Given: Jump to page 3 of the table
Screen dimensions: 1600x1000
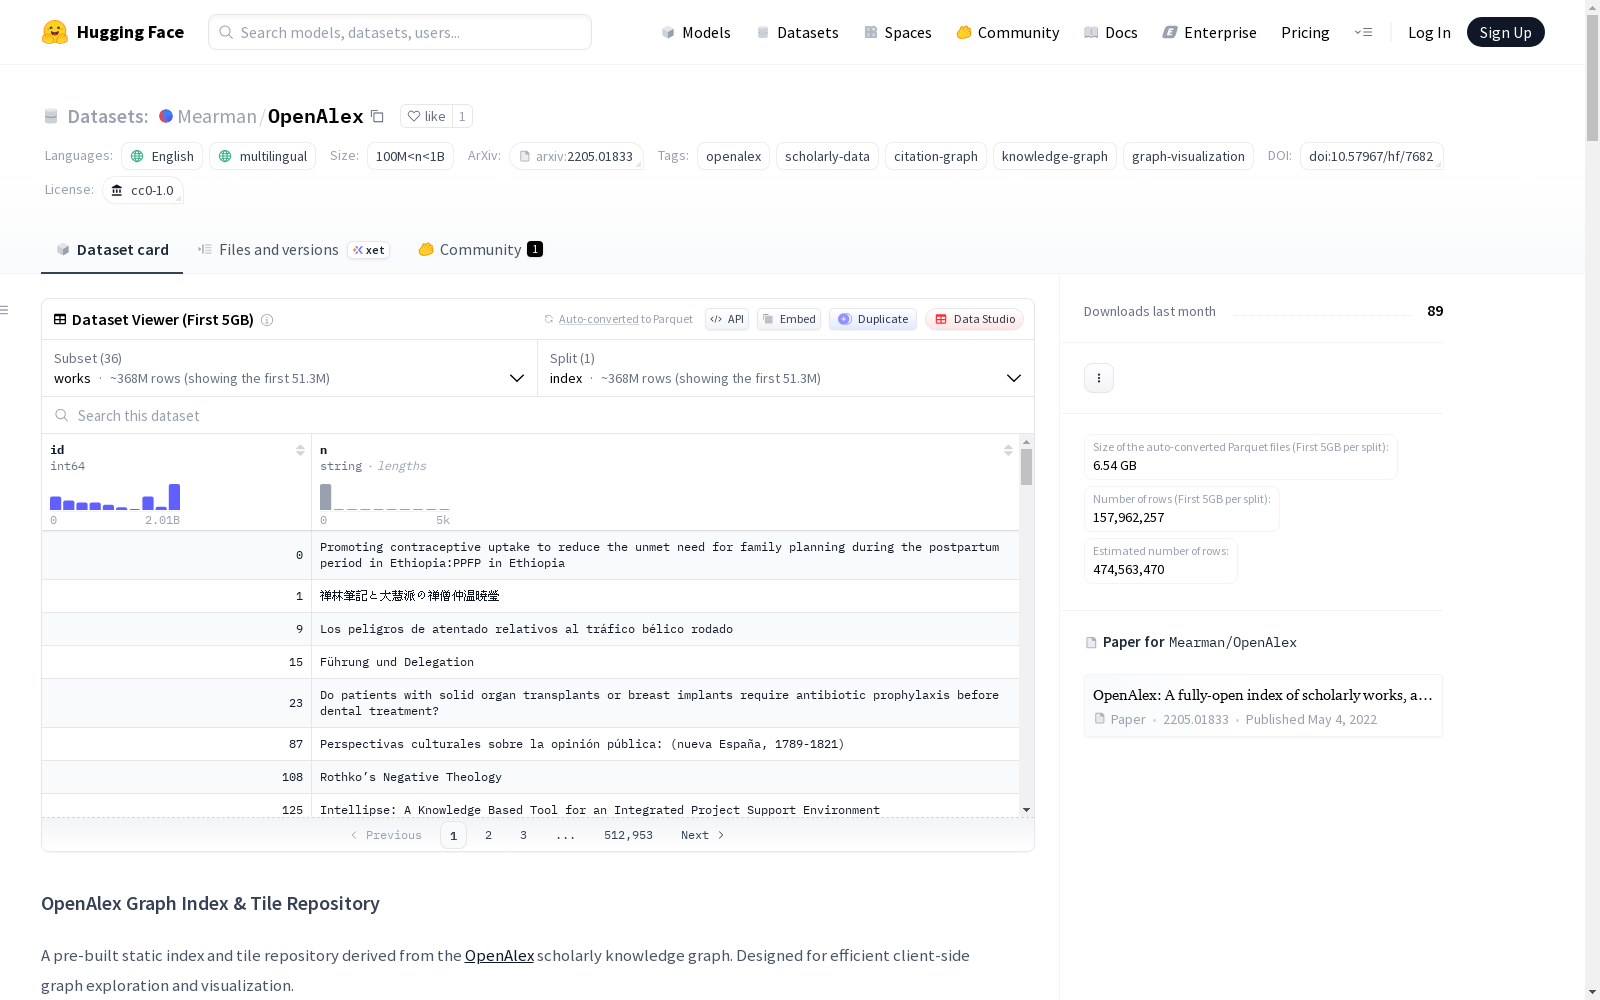Looking at the screenshot, I should coord(523,835).
